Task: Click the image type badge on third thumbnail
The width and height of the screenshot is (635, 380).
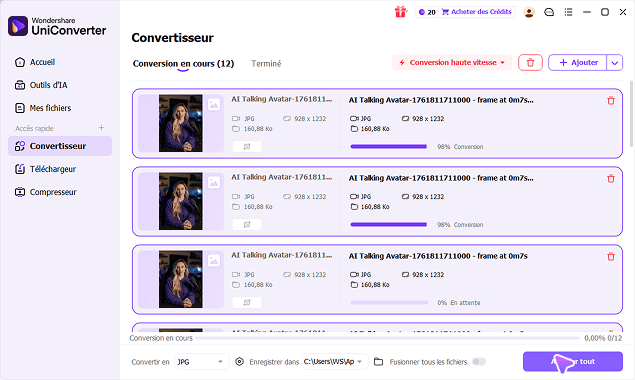Action: pyautogui.click(x=214, y=260)
